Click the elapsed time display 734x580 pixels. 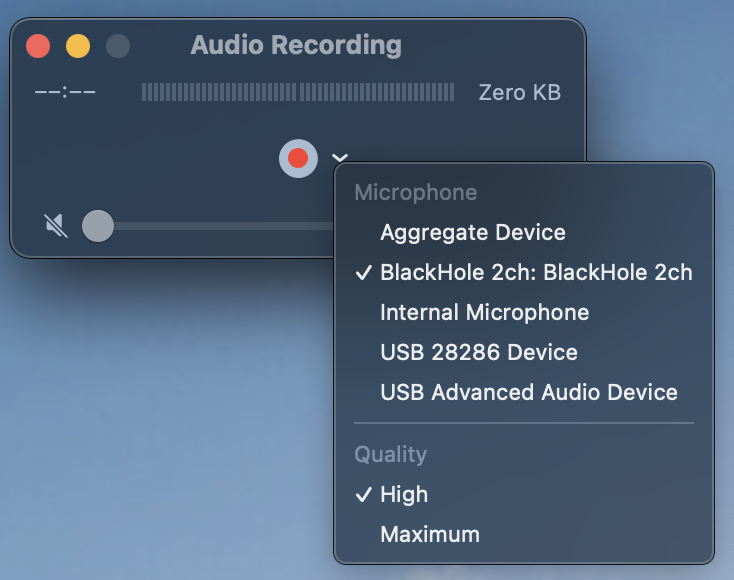[65, 92]
